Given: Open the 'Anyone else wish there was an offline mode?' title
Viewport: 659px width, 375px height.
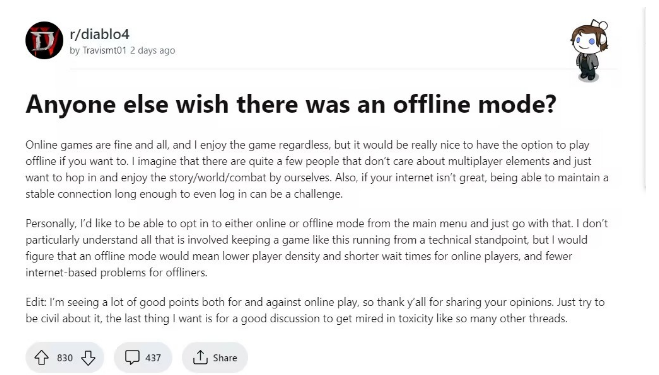Looking at the screenshot, I should pos(291,104).
